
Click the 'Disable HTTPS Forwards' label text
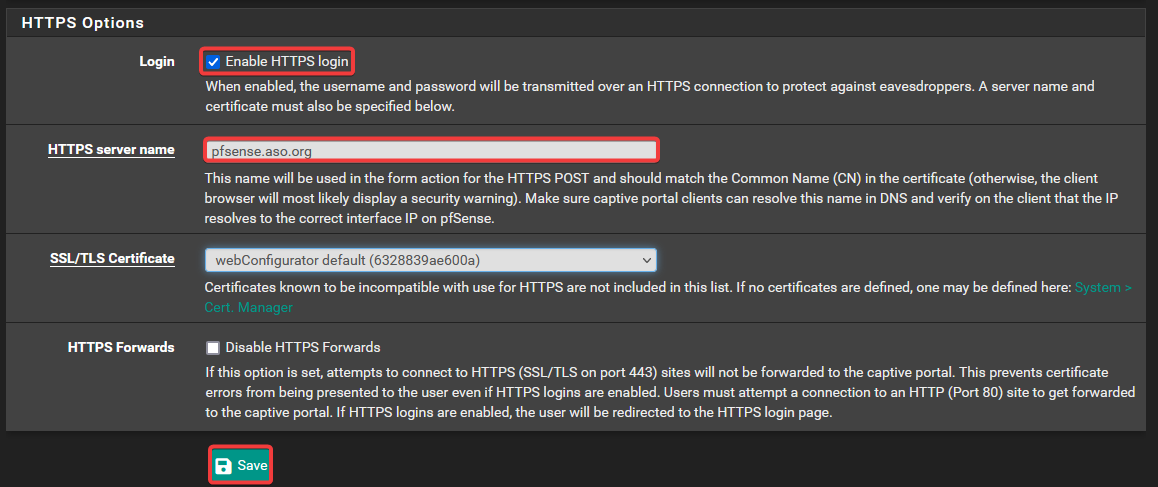pyautogui.click(x=303, y=348)
